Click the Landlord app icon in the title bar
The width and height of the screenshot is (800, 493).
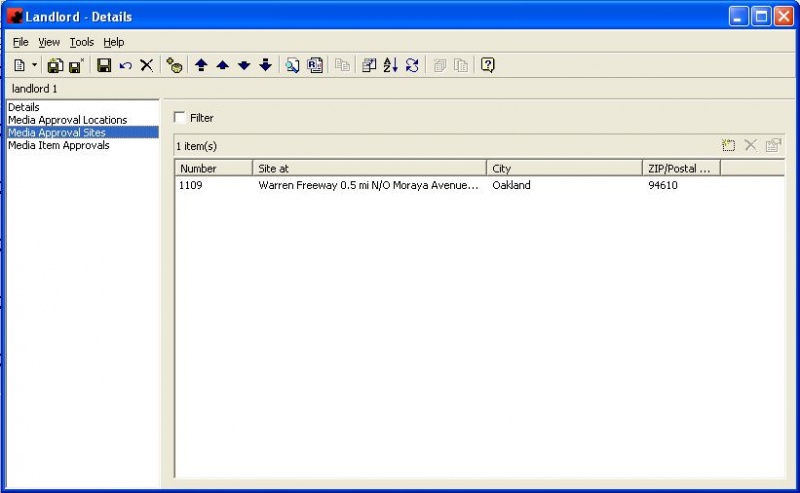point(15,16)
